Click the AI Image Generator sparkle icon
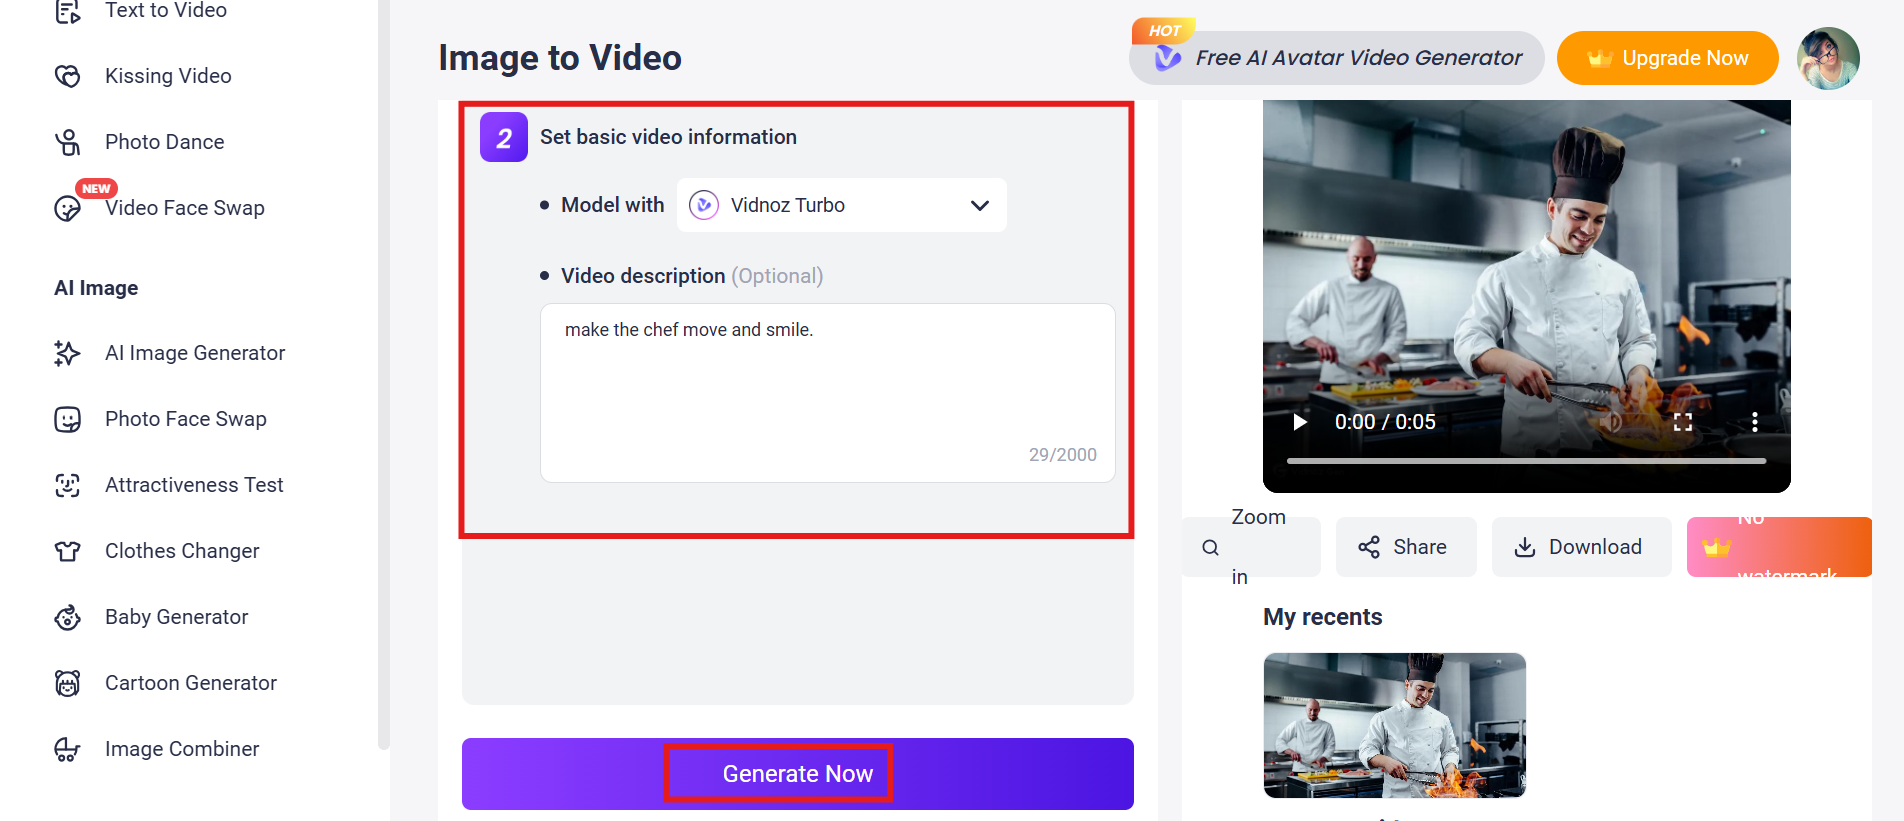The height and width of the screenshot is (821, 1904). tap(67, 353)
